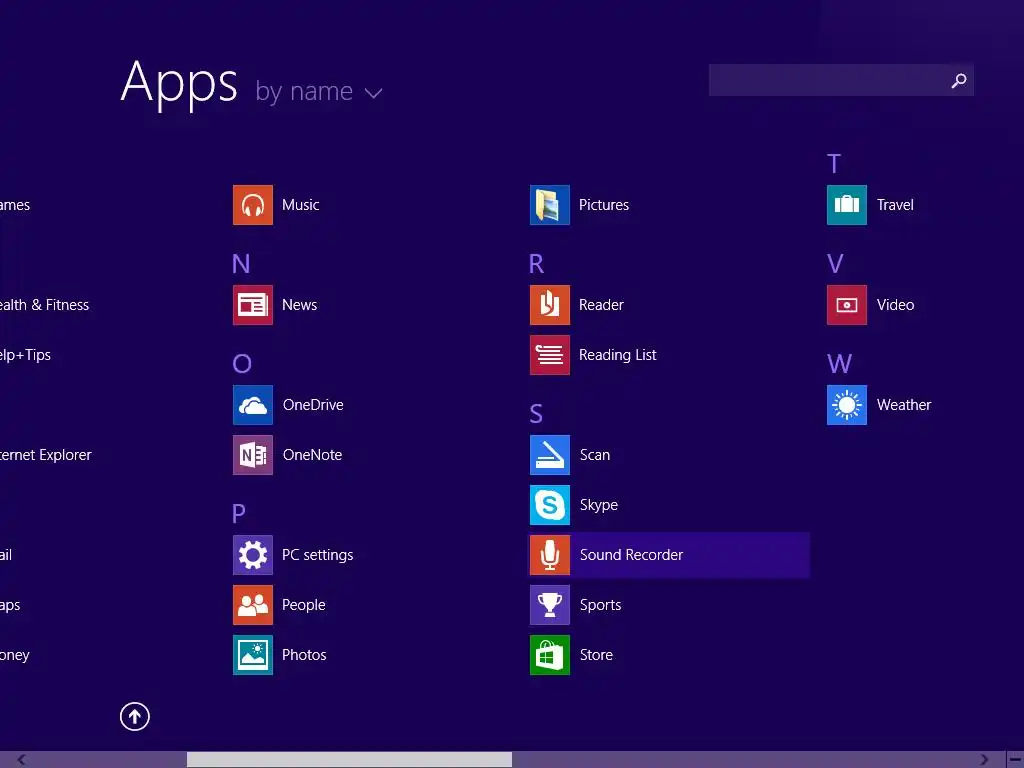Go back to Start with up arrow

135,716
